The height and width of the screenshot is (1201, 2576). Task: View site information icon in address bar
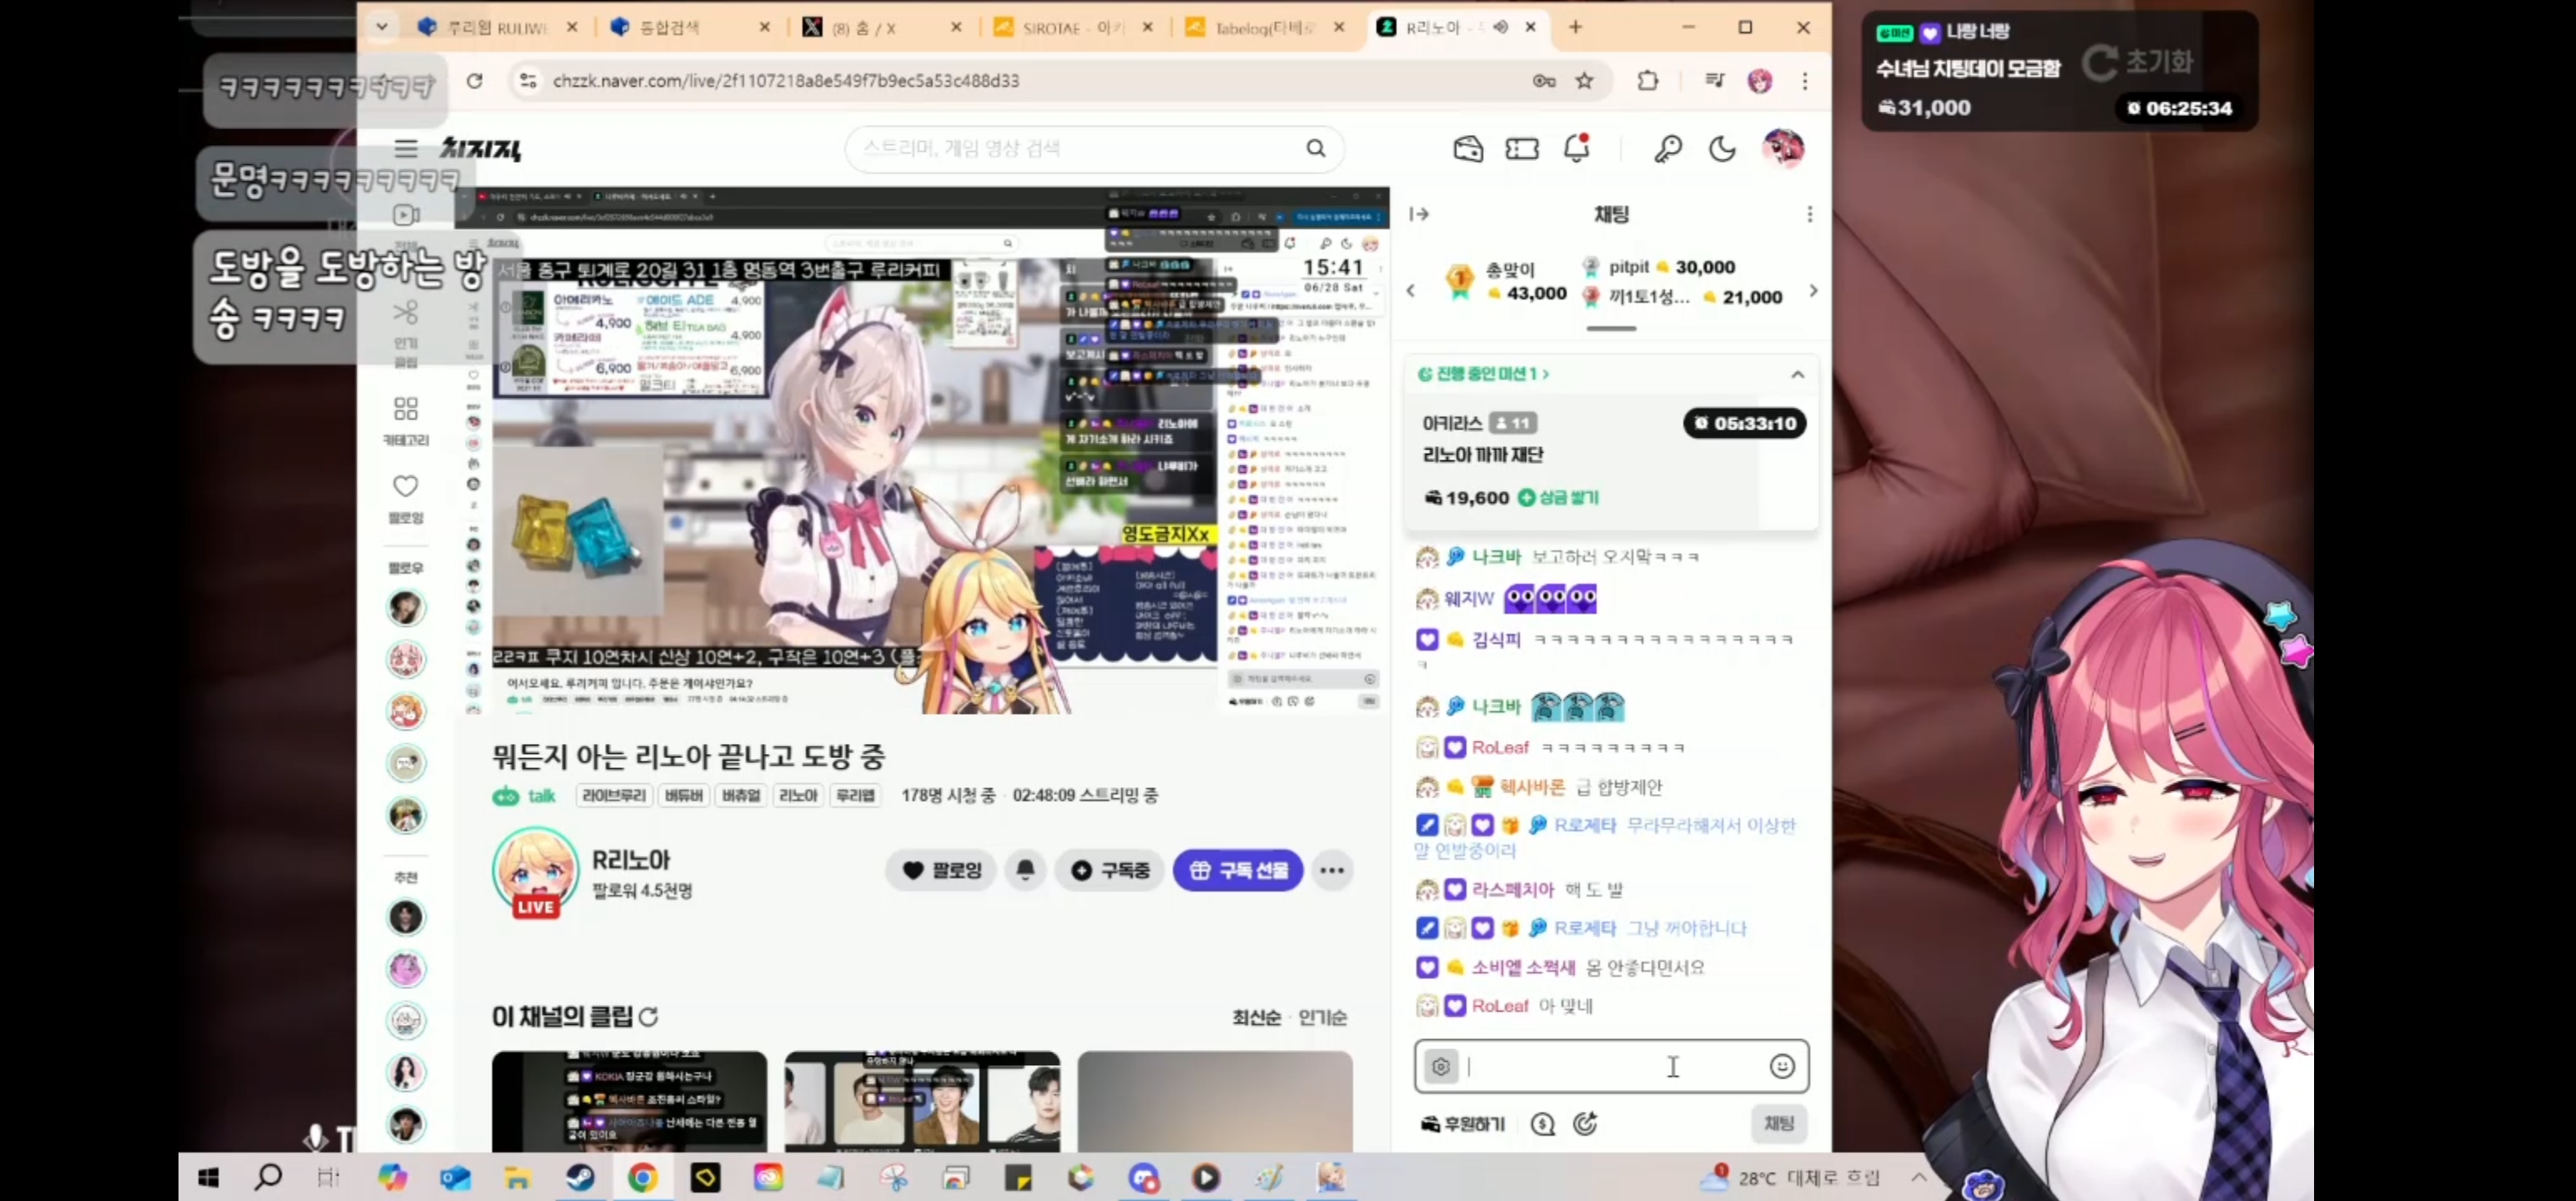[x=527, y=81]
